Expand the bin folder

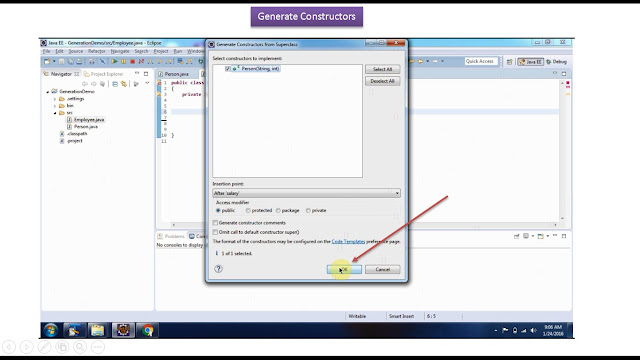pos(55,106)
